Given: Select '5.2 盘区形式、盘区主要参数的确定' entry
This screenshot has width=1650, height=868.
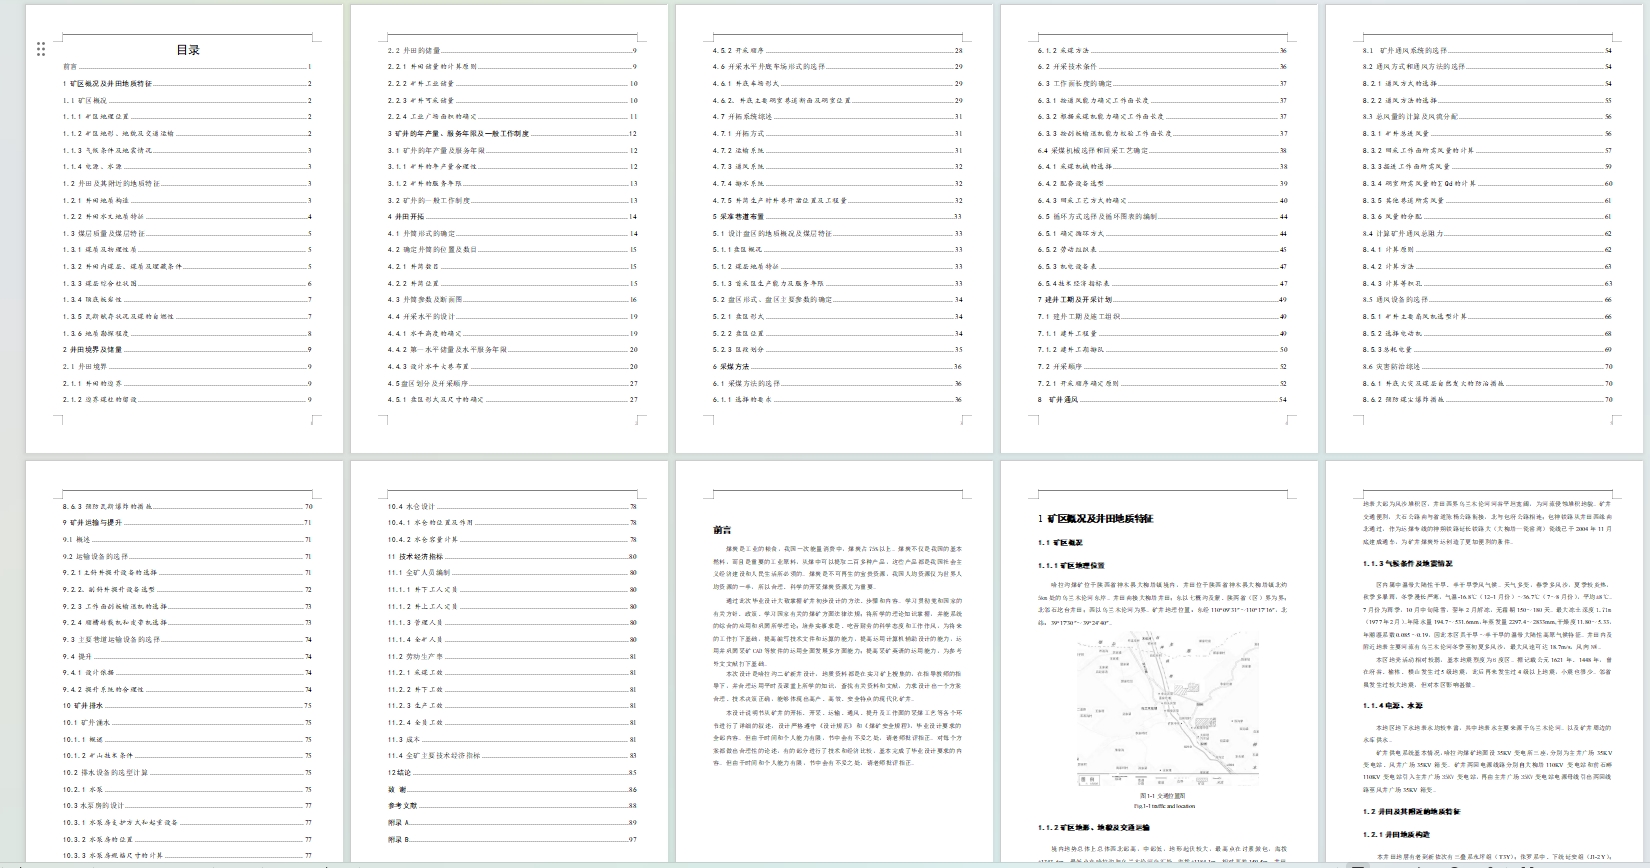Looking at the screenshot, I should (x=837, y=299).
